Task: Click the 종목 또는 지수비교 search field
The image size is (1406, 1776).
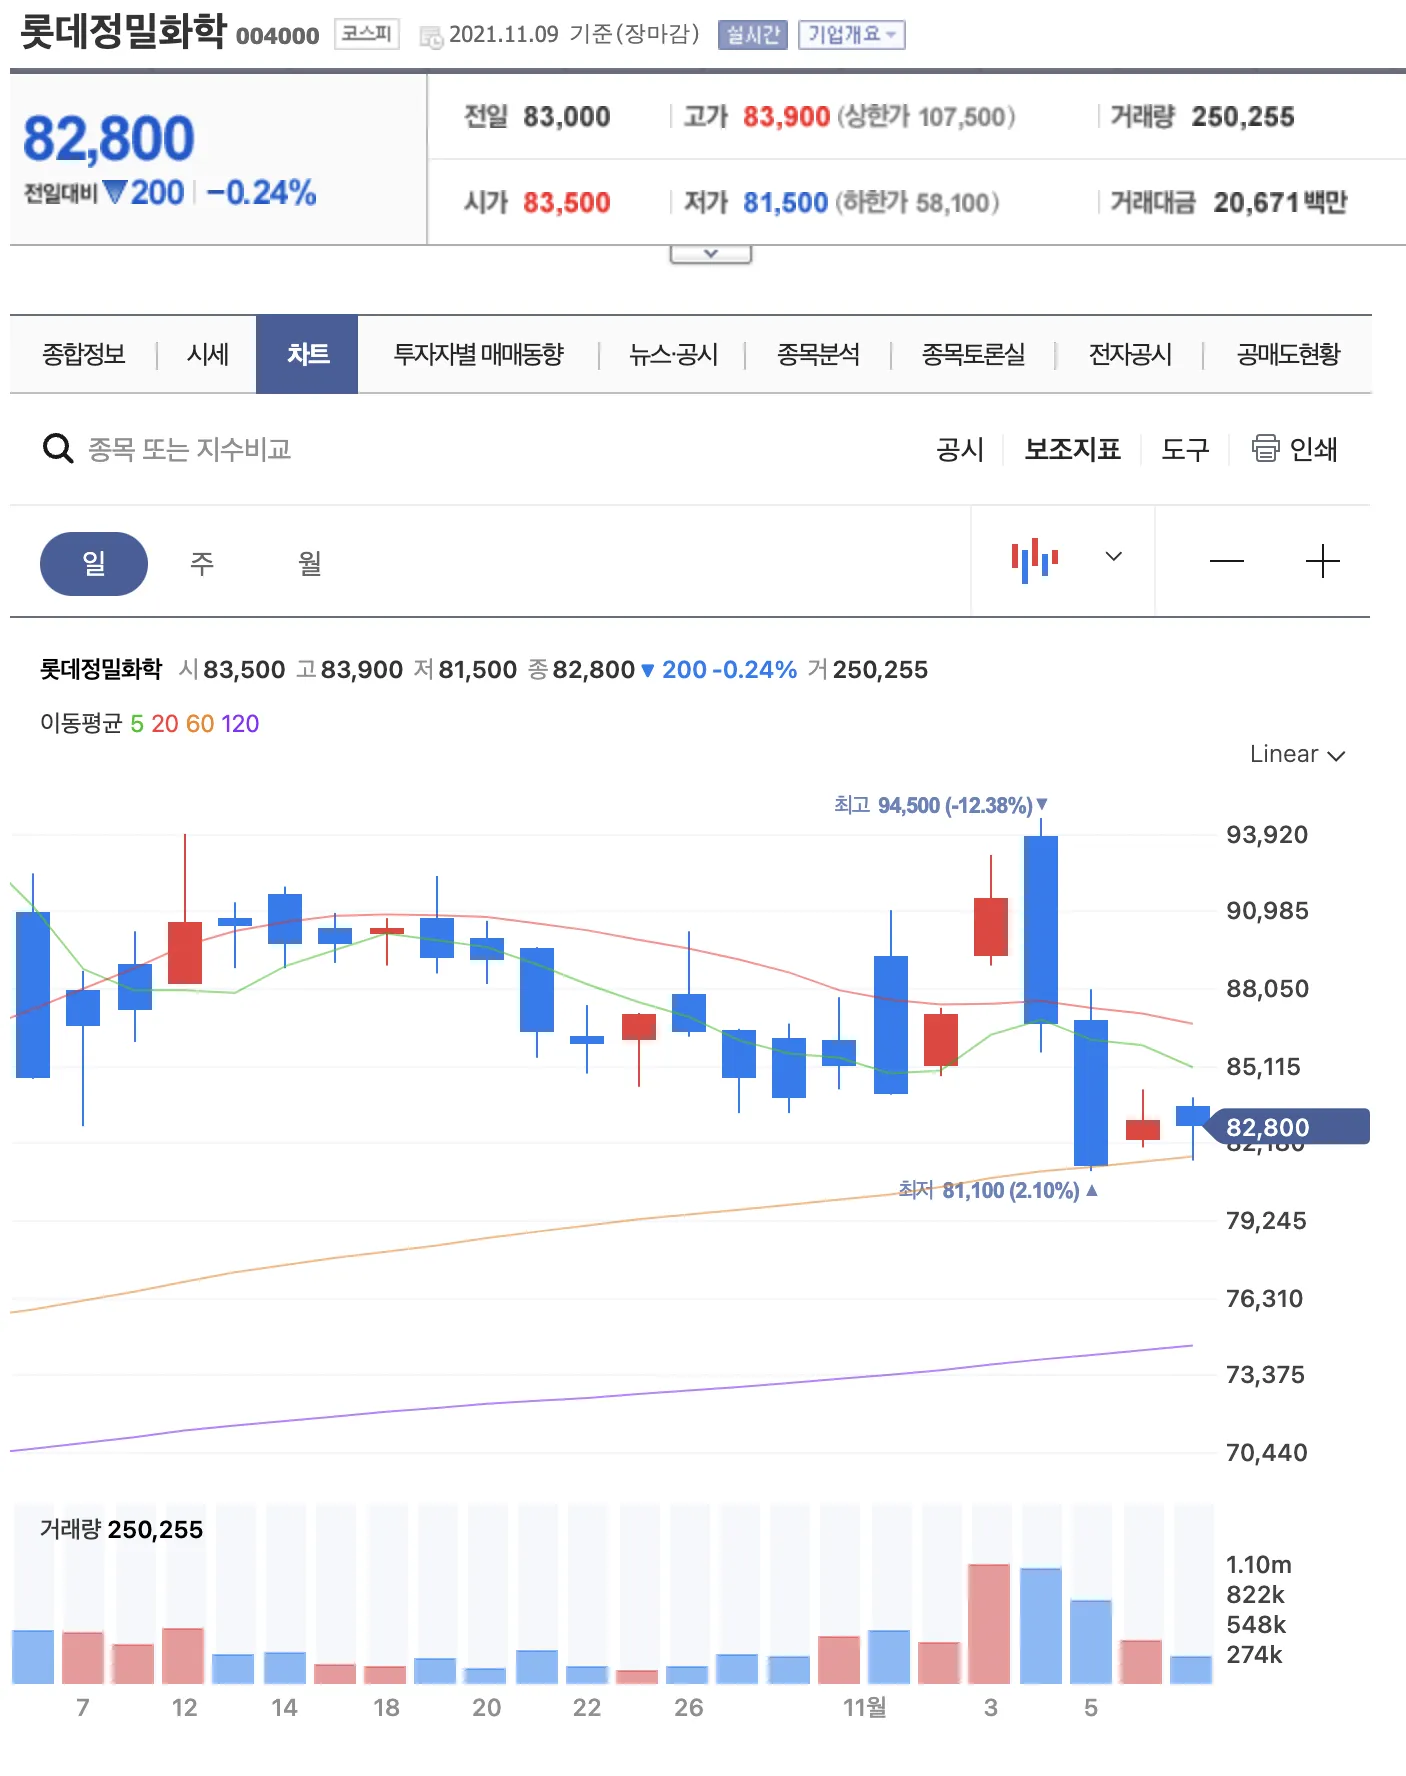Action: 190,449
